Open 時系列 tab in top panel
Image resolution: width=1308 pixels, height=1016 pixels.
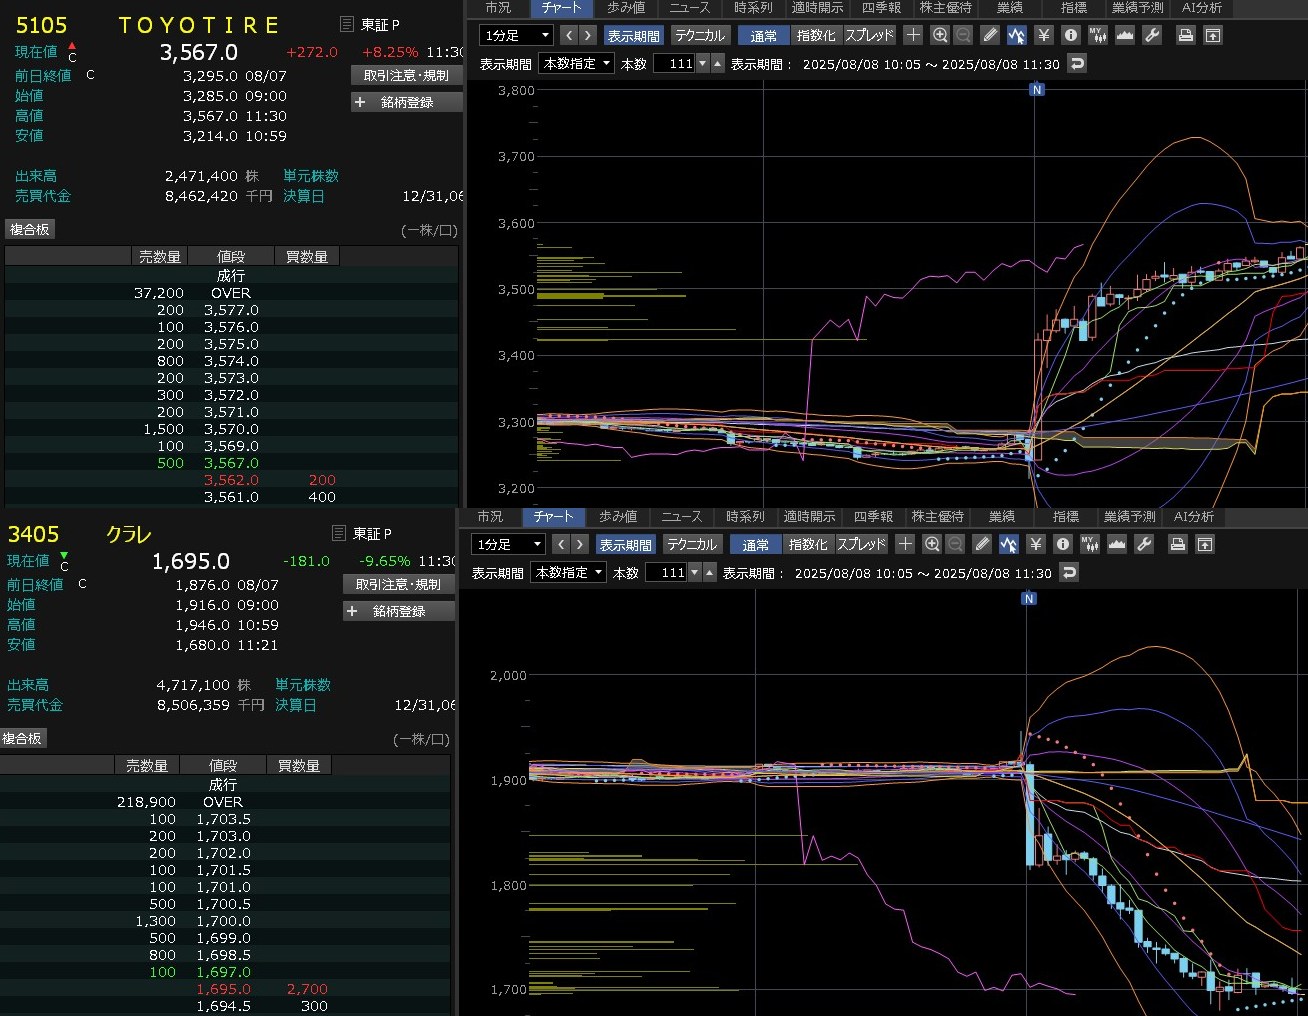click(753, 7)
